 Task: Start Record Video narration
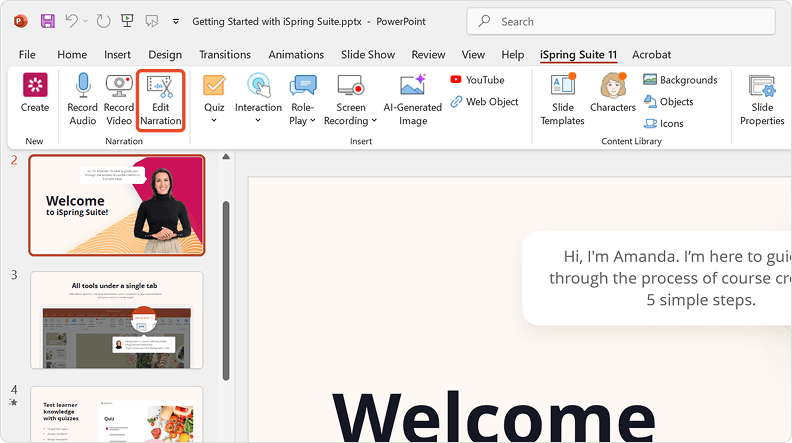click(x=119, y=99)
